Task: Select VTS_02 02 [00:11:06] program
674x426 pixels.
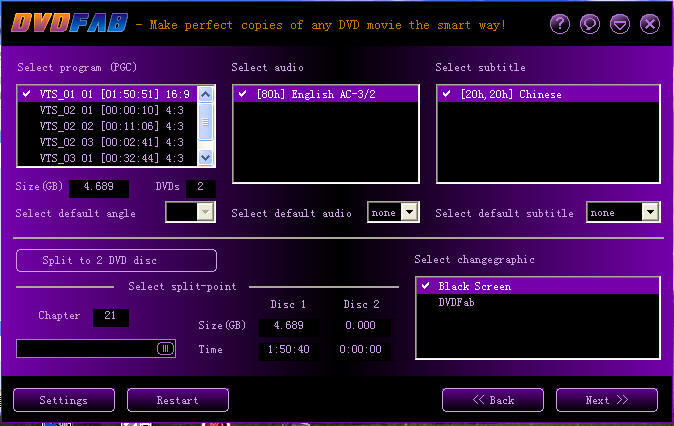Action: (x=107, y=126)
